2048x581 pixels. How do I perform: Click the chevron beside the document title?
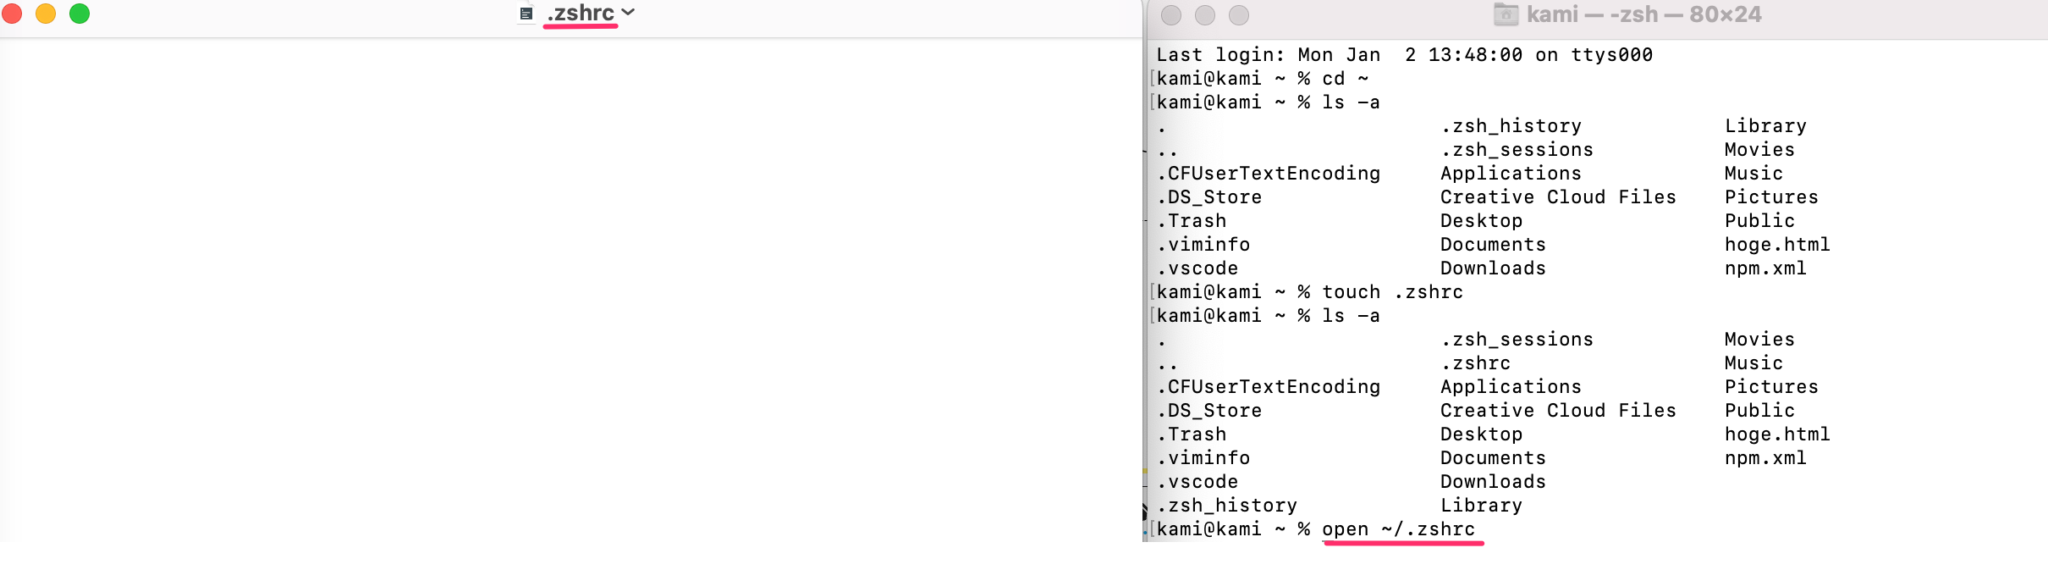coord(627,14)
